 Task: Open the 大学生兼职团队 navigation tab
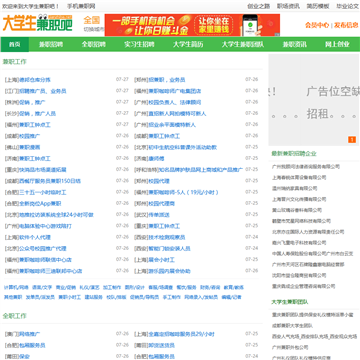pyautogui.click(x=243, y=44)
